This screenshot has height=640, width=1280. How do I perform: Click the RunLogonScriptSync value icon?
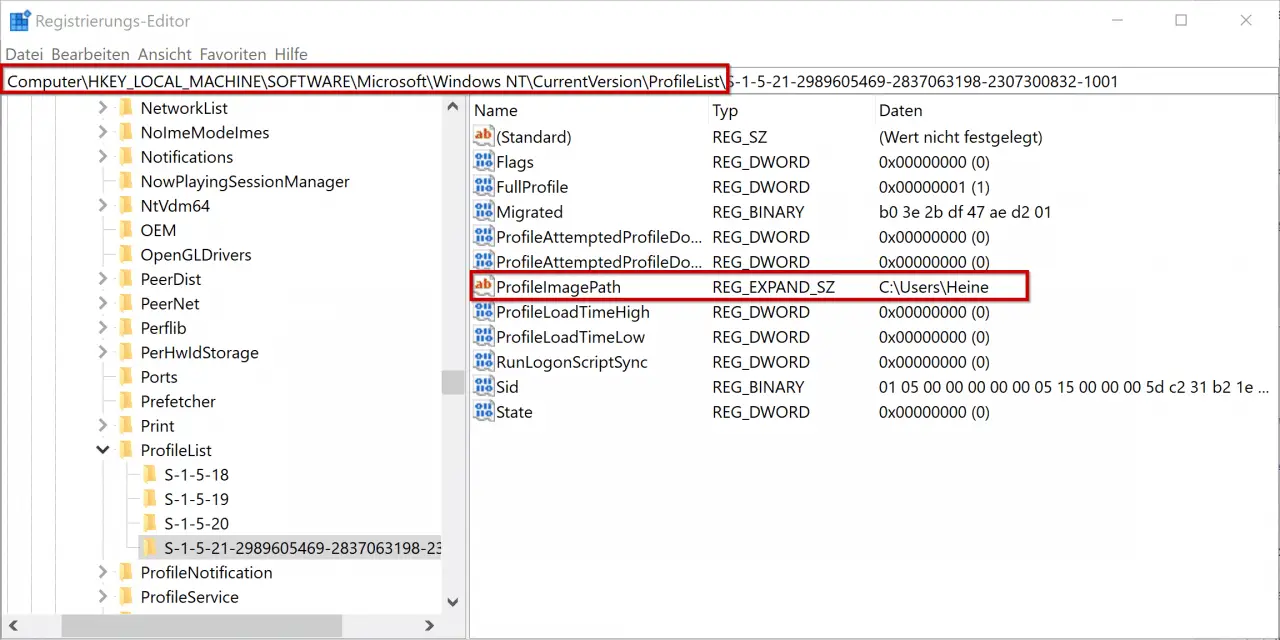pyautogui.click(x=484, y=362)
